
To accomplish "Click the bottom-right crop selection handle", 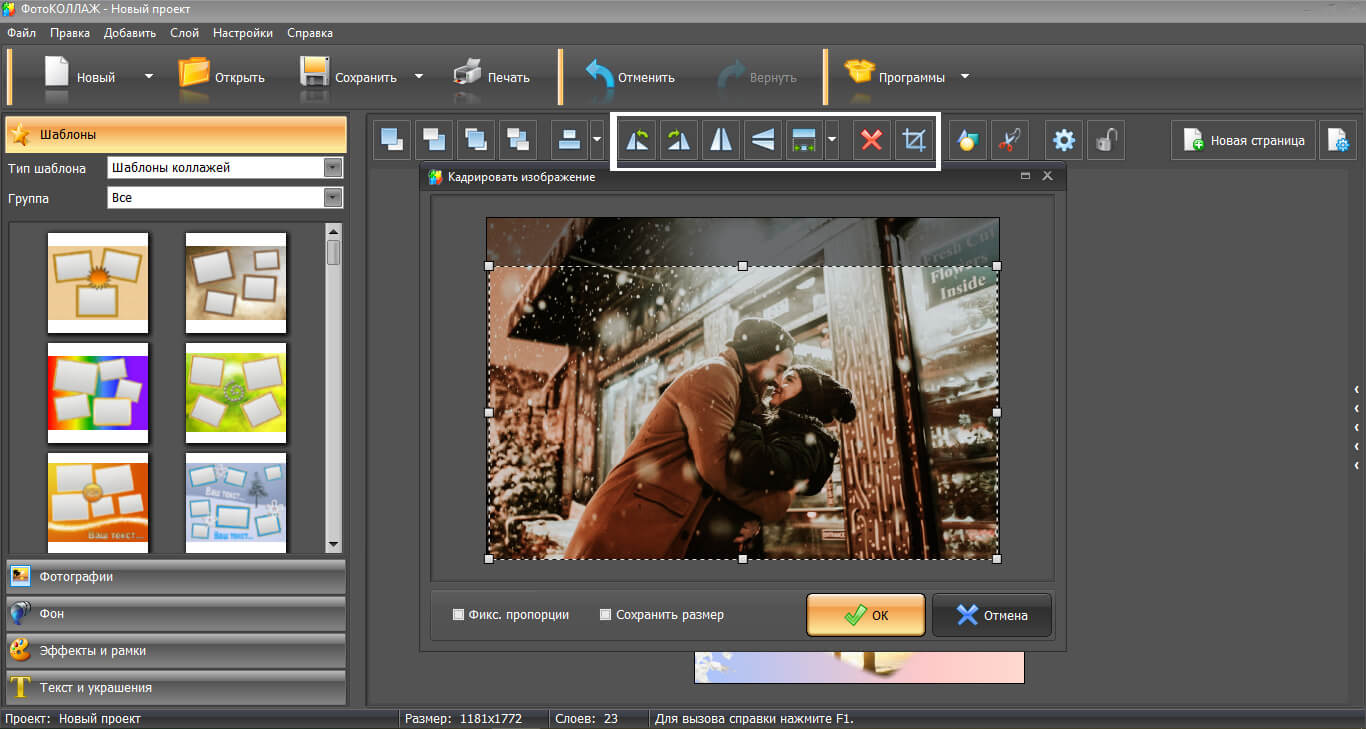I will click(x=997, y=559).
